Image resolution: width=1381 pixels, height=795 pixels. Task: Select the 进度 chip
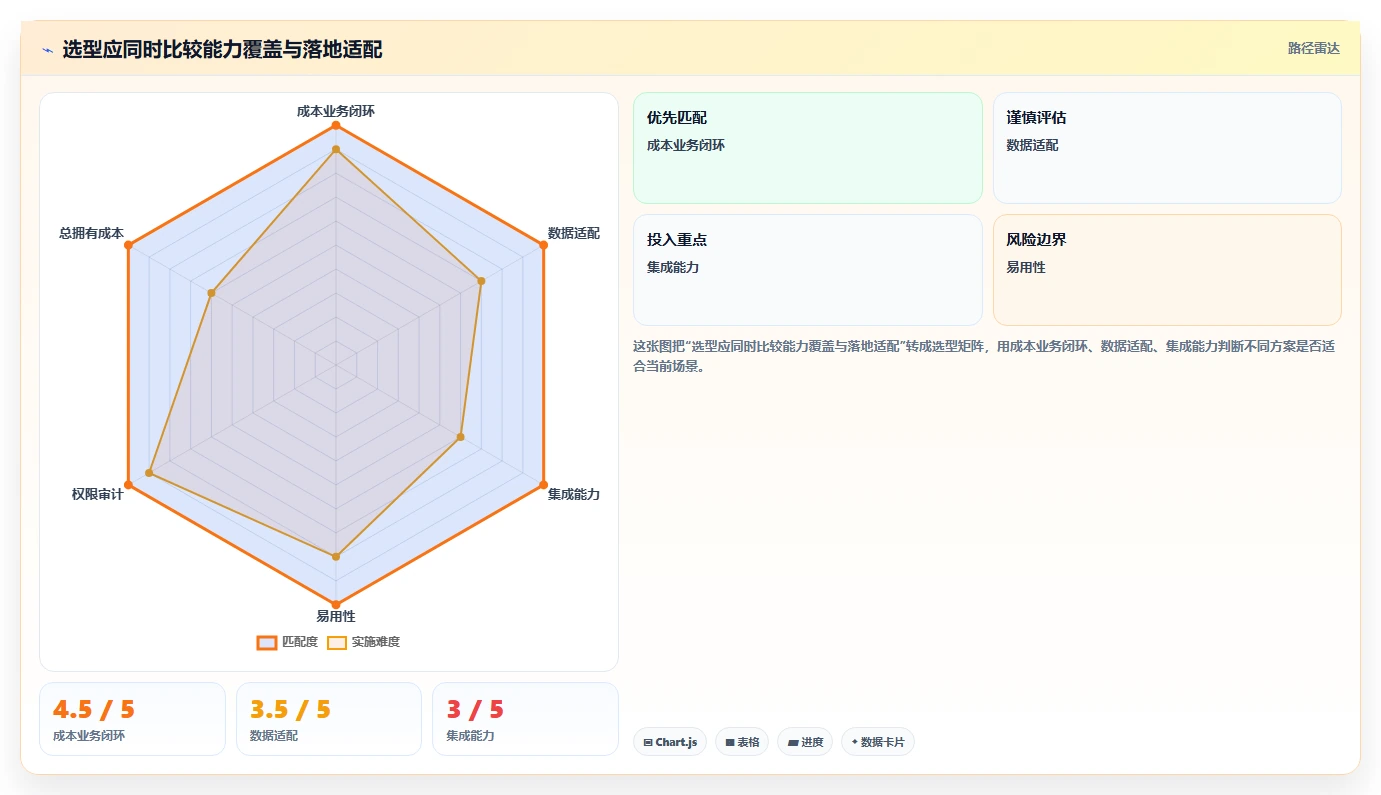point(805,742)
